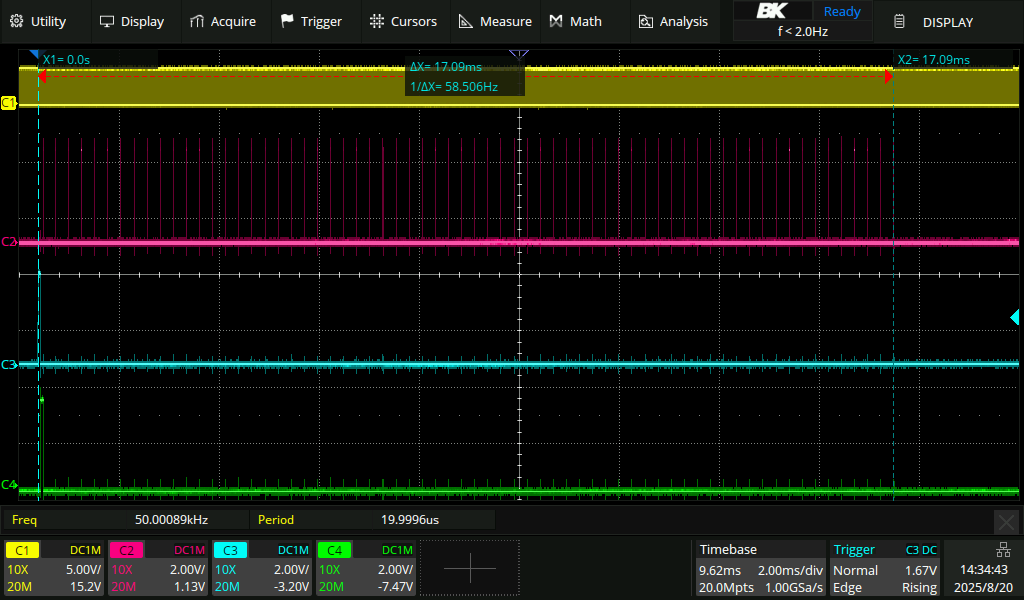Open the DISPLAY side panel button
Image resolution: width=1024 pixels, height=600 pixels.
coord(948,22)
